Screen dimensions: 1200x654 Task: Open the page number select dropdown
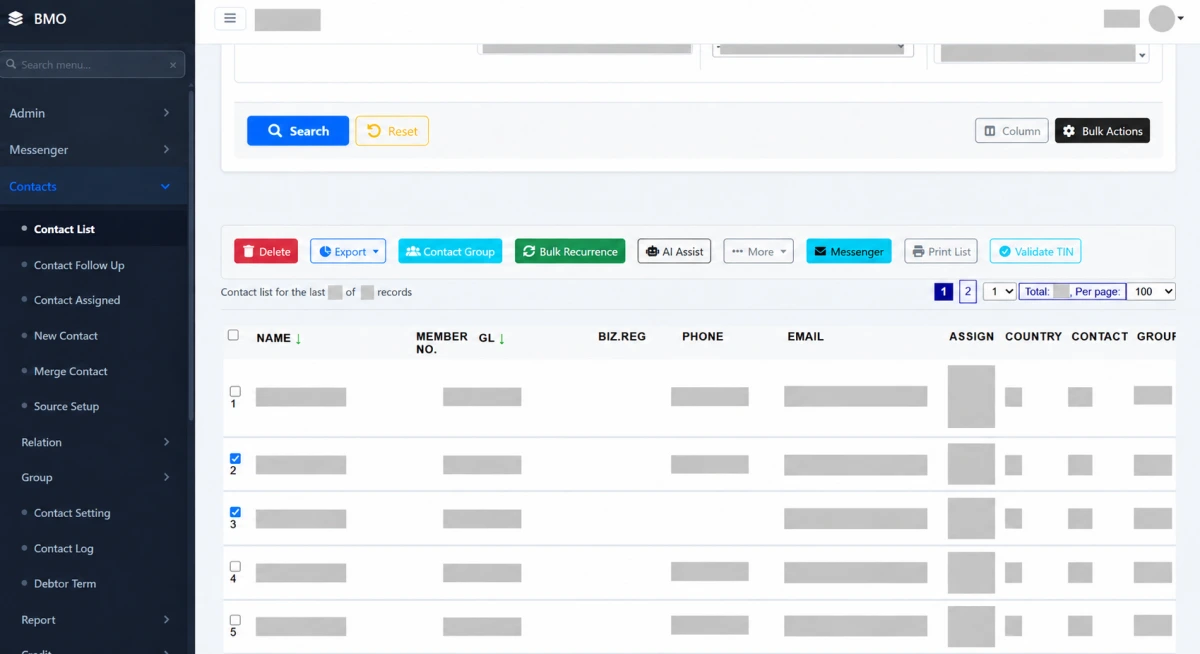[x=999, y=292]
